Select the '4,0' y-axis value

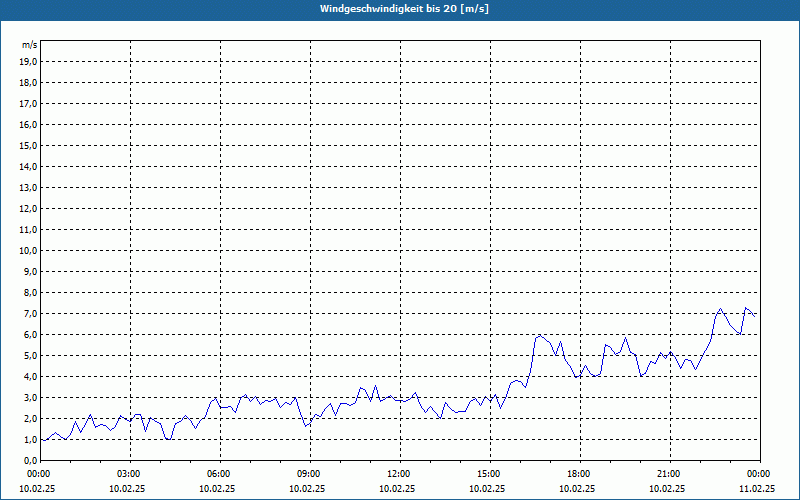[x=31, y=377]
